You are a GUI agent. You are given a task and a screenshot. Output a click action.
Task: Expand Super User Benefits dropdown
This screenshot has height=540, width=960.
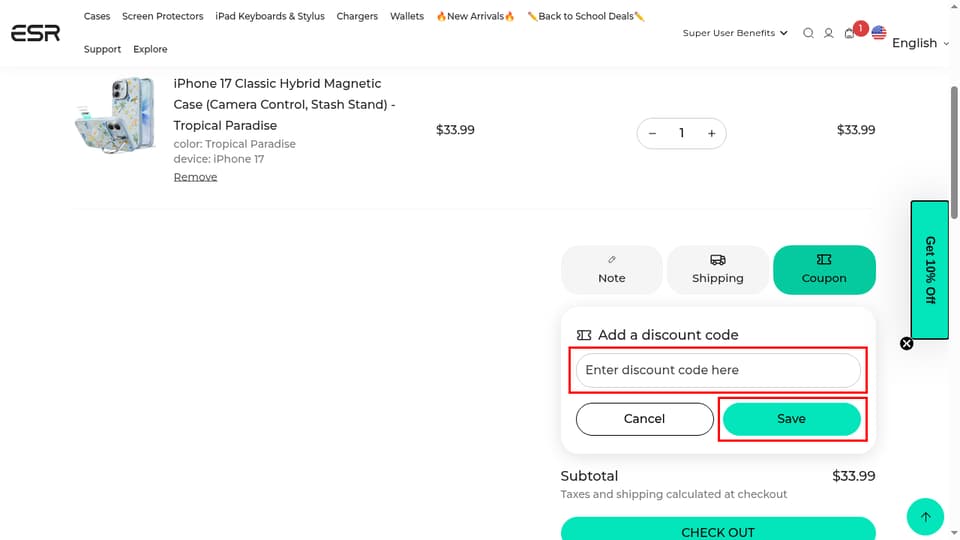pos(735,33)
